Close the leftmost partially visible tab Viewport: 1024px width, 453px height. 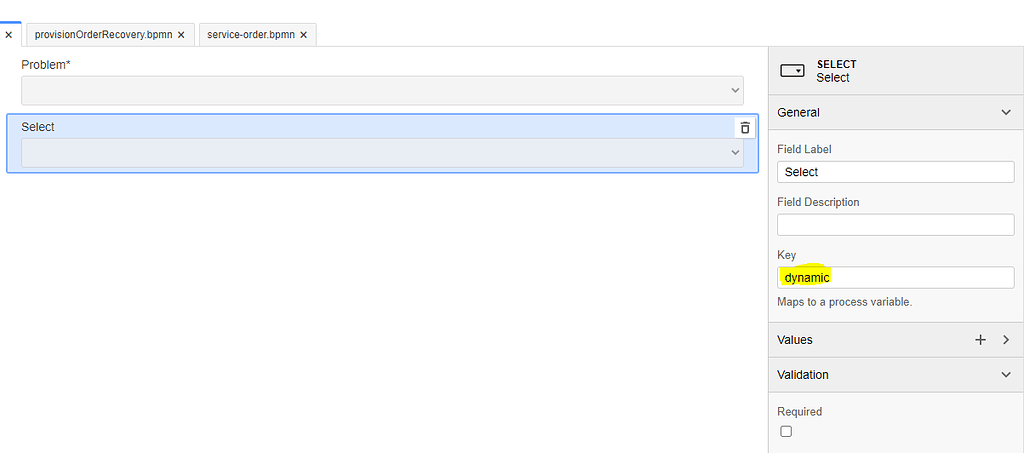click(x=8, y=35)
